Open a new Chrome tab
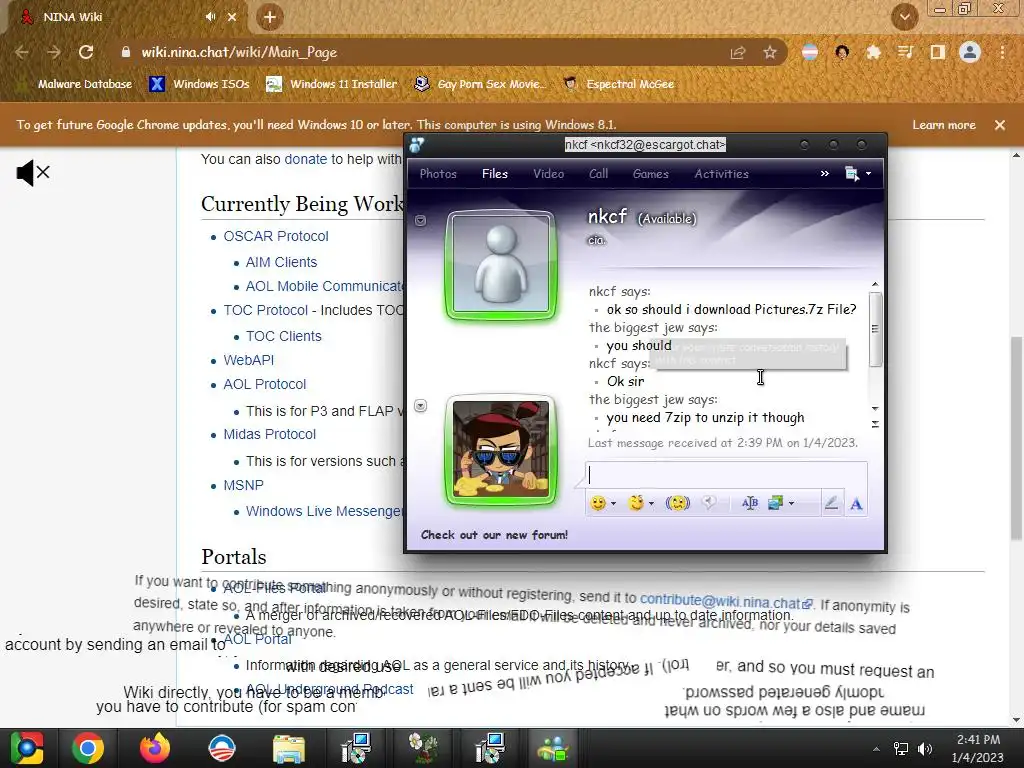 270,17
